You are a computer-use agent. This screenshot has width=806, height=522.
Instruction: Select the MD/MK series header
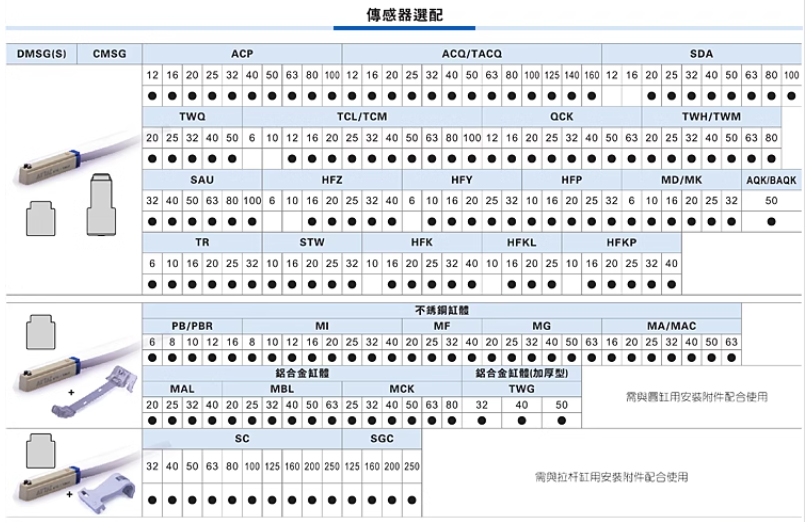[682, 180]
